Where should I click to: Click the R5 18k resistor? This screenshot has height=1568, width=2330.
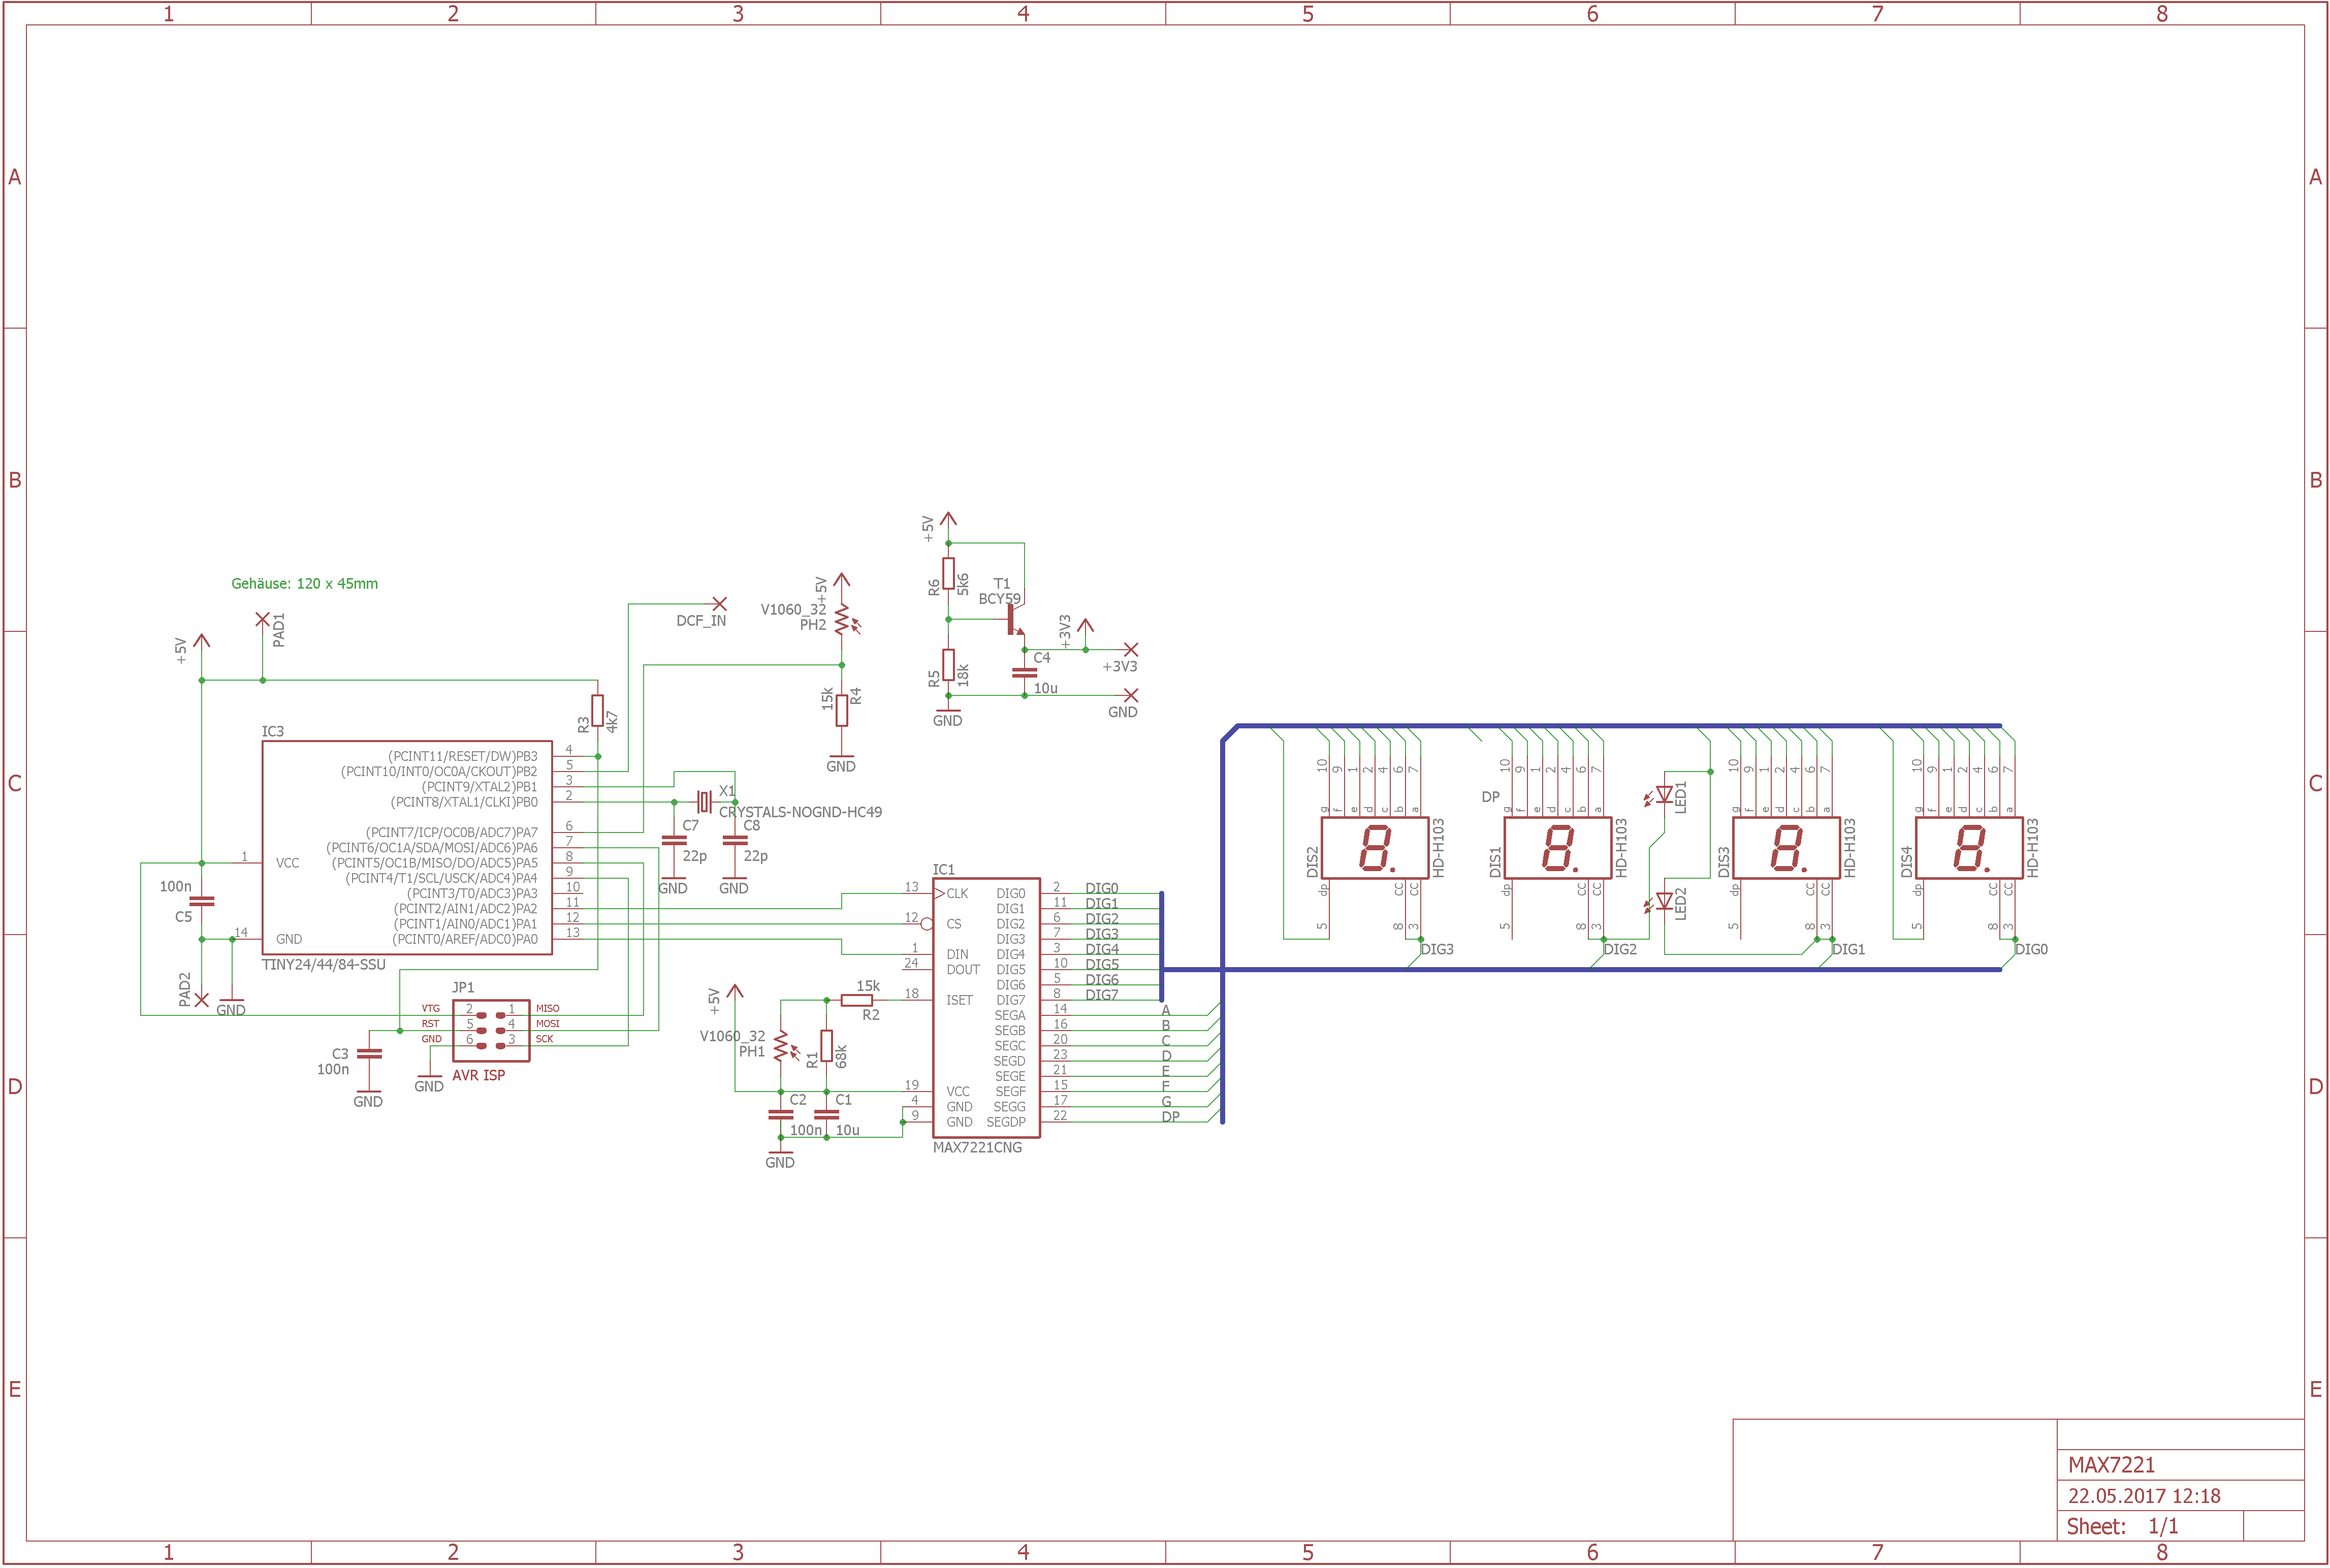(x=948, y=665)
